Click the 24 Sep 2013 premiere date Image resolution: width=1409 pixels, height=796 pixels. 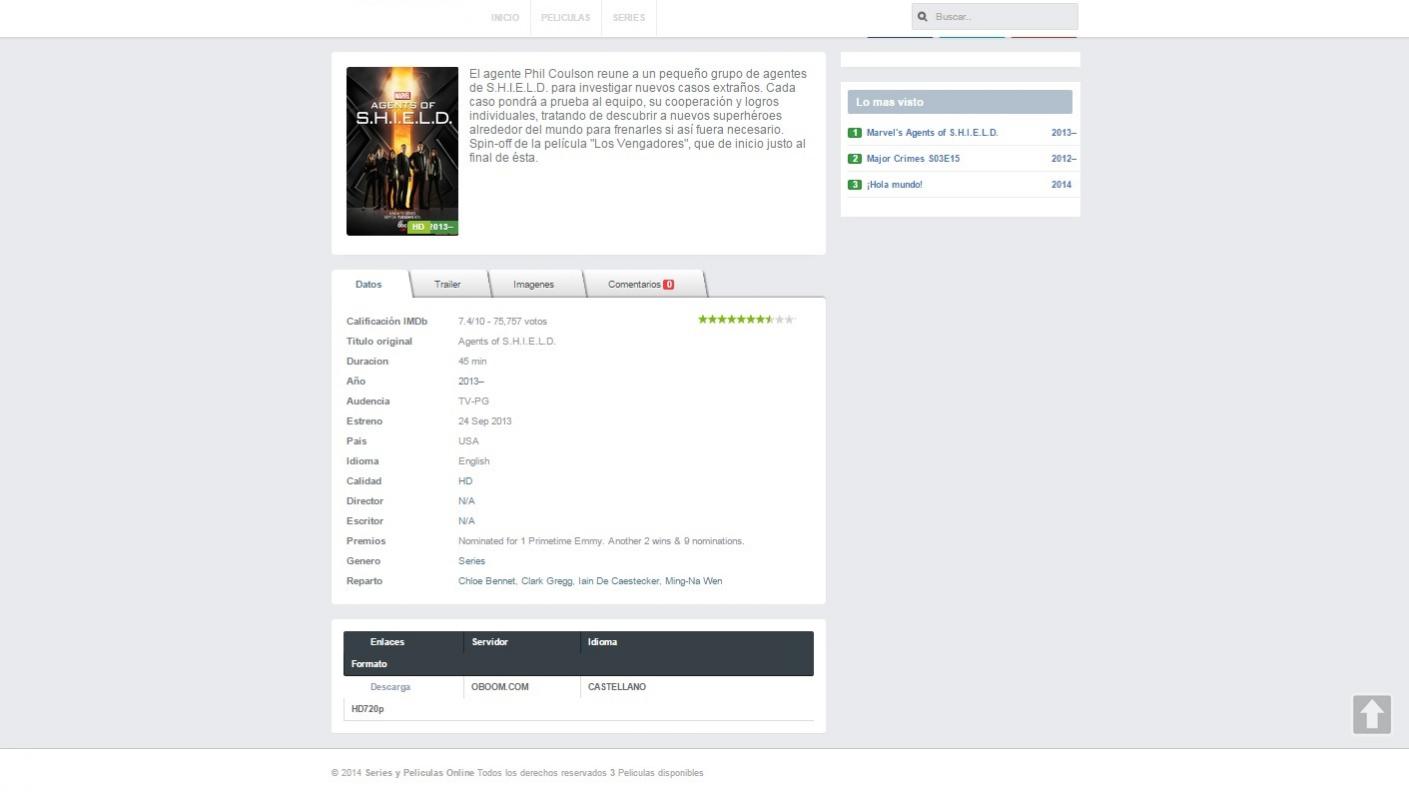coord(485,421)
